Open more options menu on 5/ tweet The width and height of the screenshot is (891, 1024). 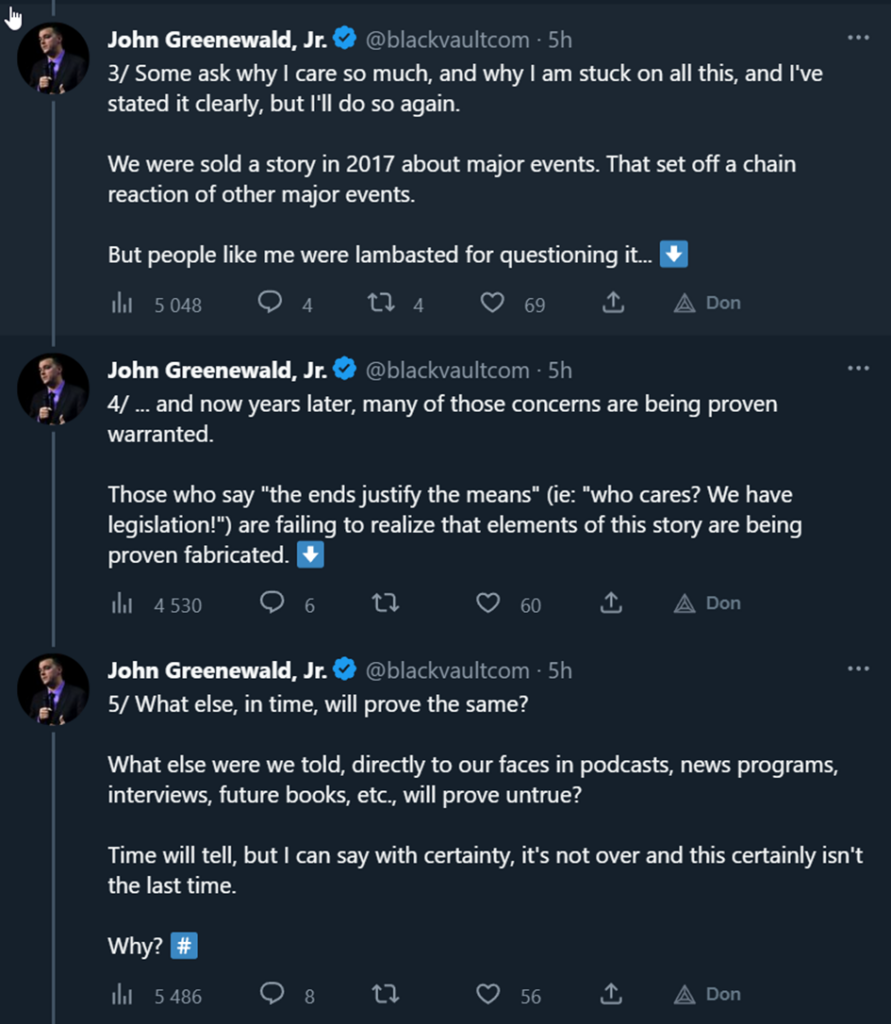coord(858,669)
